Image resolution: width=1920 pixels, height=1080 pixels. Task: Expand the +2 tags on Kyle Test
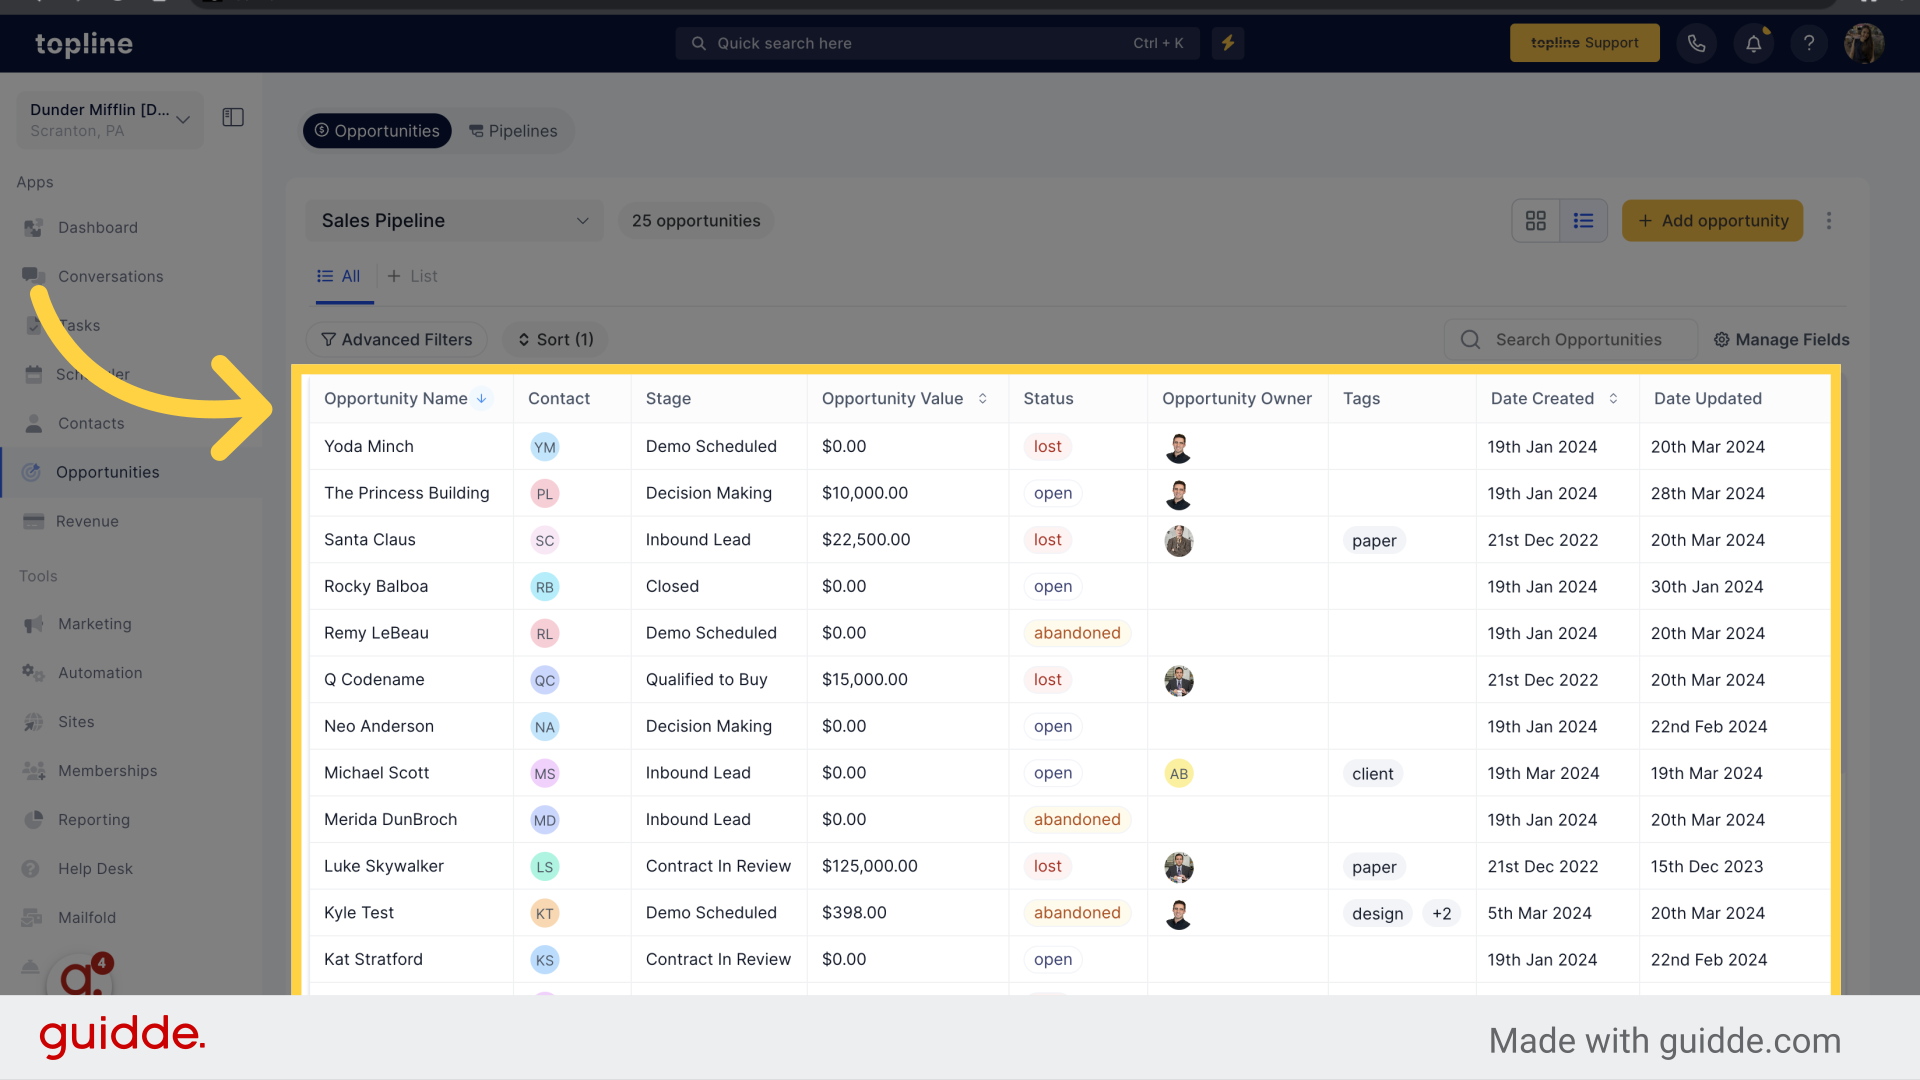tap(1442, 914)
